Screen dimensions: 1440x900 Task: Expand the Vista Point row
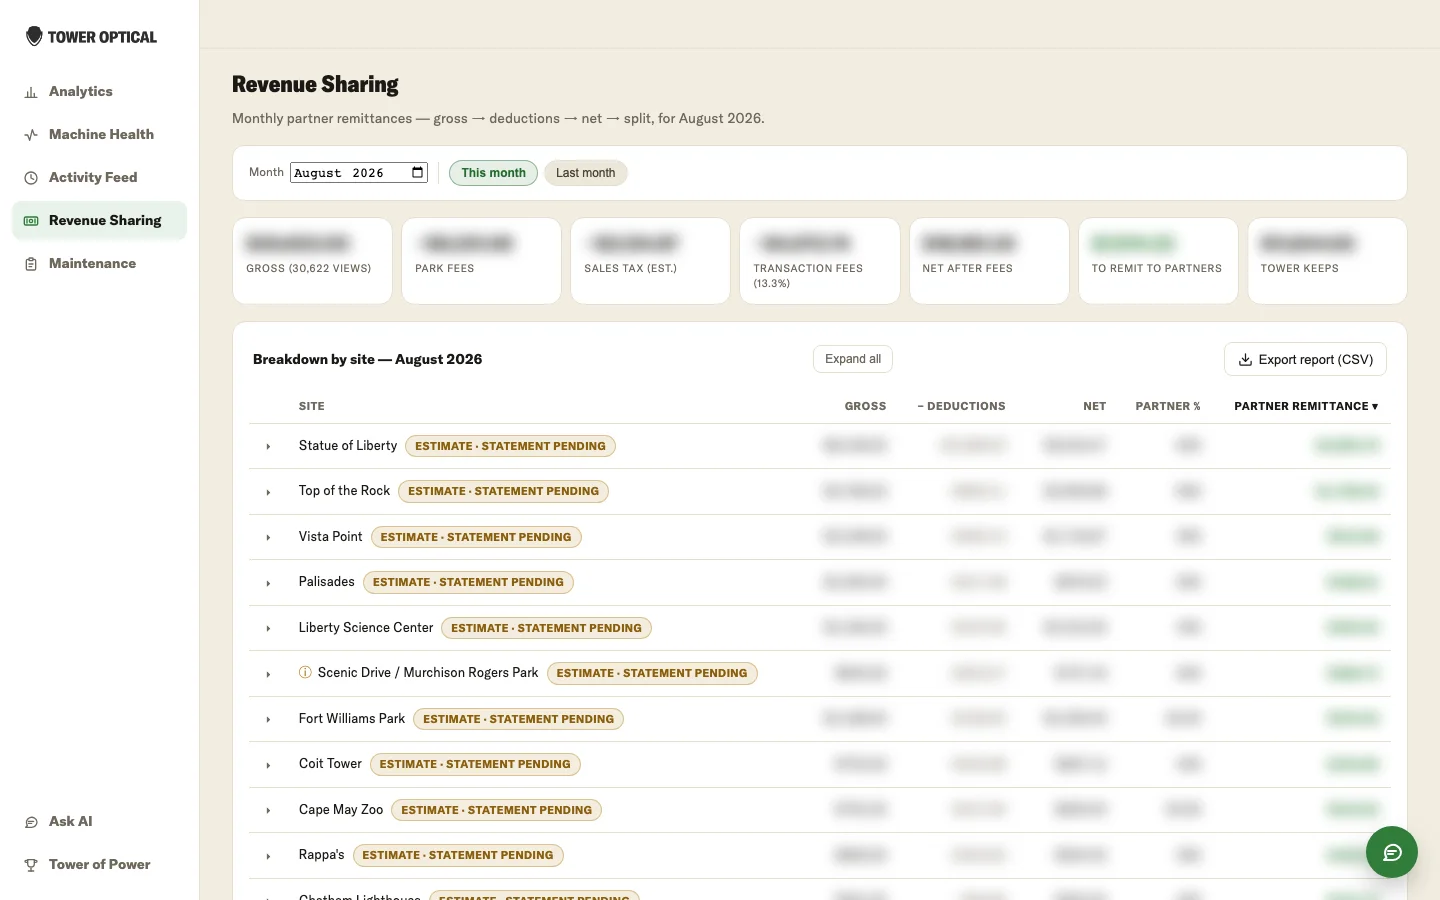point(268,538)
